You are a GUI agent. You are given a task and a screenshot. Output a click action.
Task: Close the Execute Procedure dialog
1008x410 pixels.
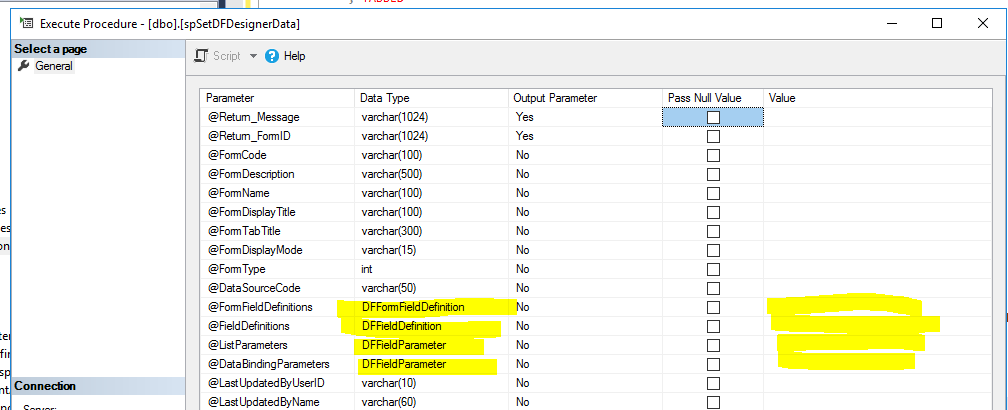pyautogui.click(x=982, y=23)
